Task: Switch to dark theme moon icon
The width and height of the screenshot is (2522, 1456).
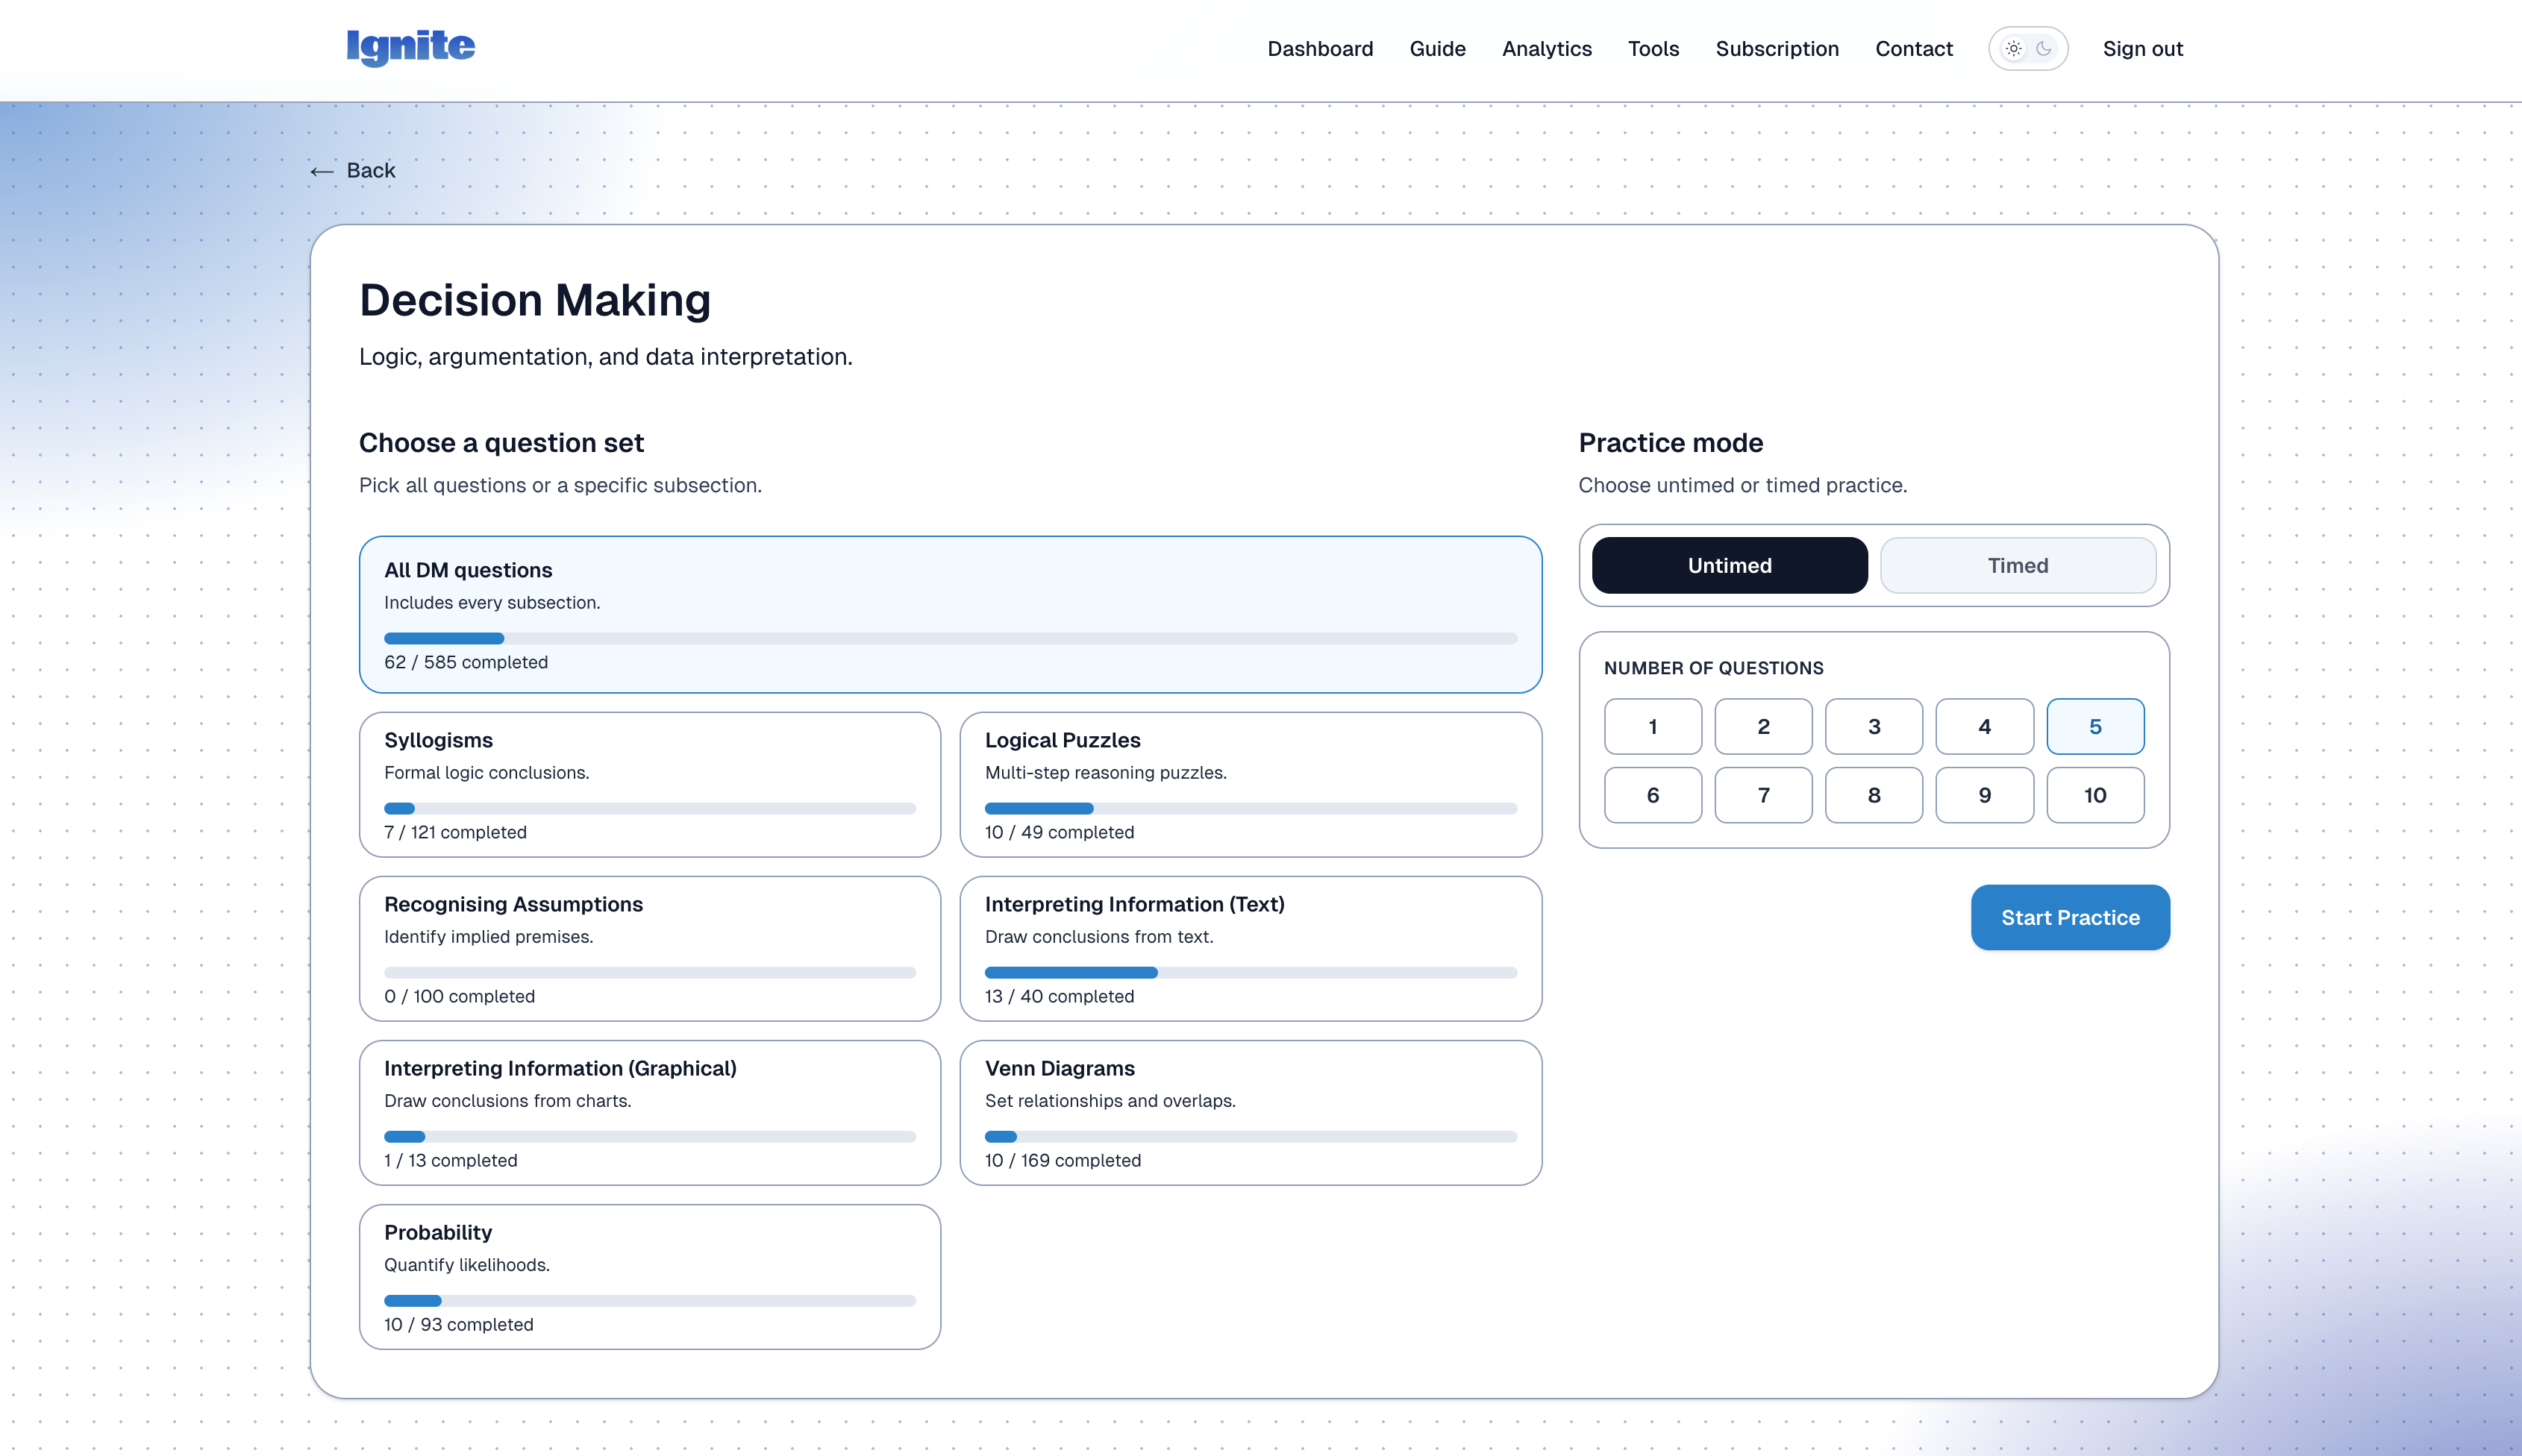Action: (2043, 48)
